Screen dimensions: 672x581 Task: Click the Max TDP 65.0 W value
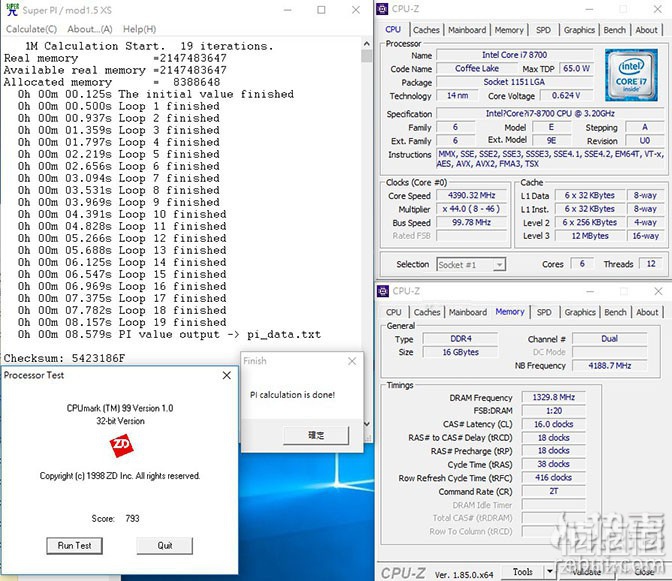click(x=576, y=69)
